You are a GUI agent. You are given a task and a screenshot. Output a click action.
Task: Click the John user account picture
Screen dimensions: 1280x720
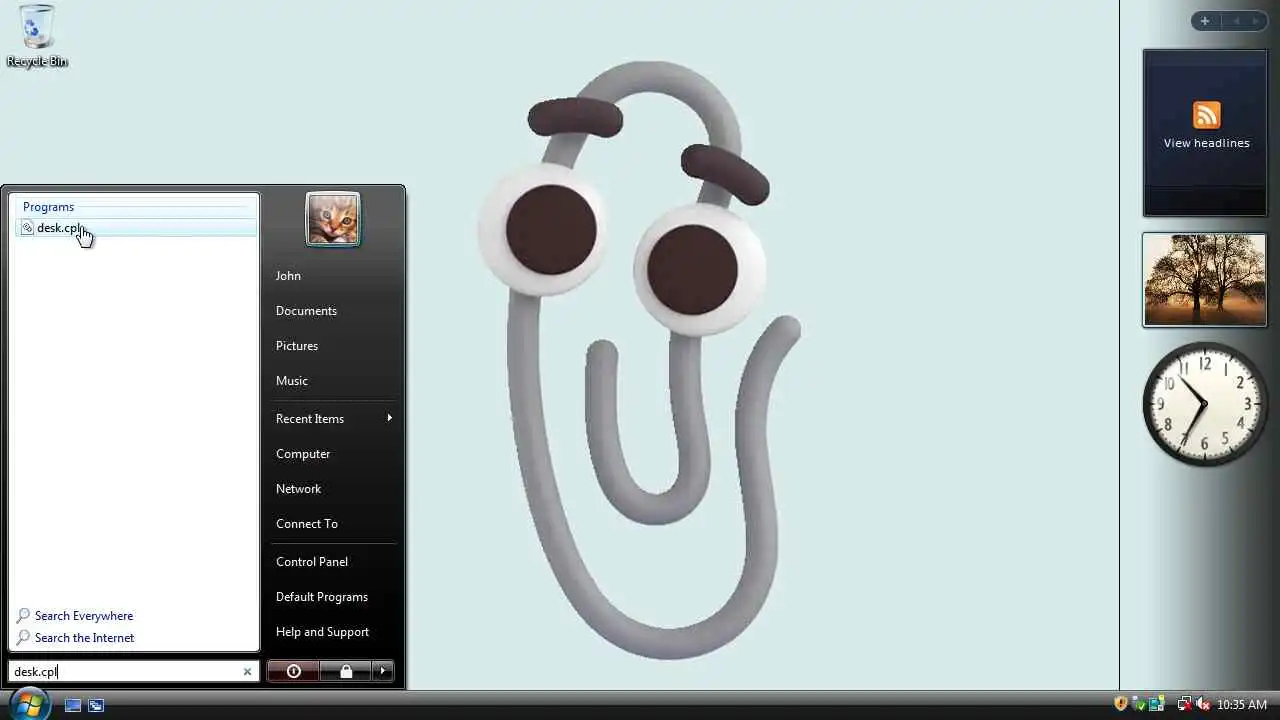[333, 219]
